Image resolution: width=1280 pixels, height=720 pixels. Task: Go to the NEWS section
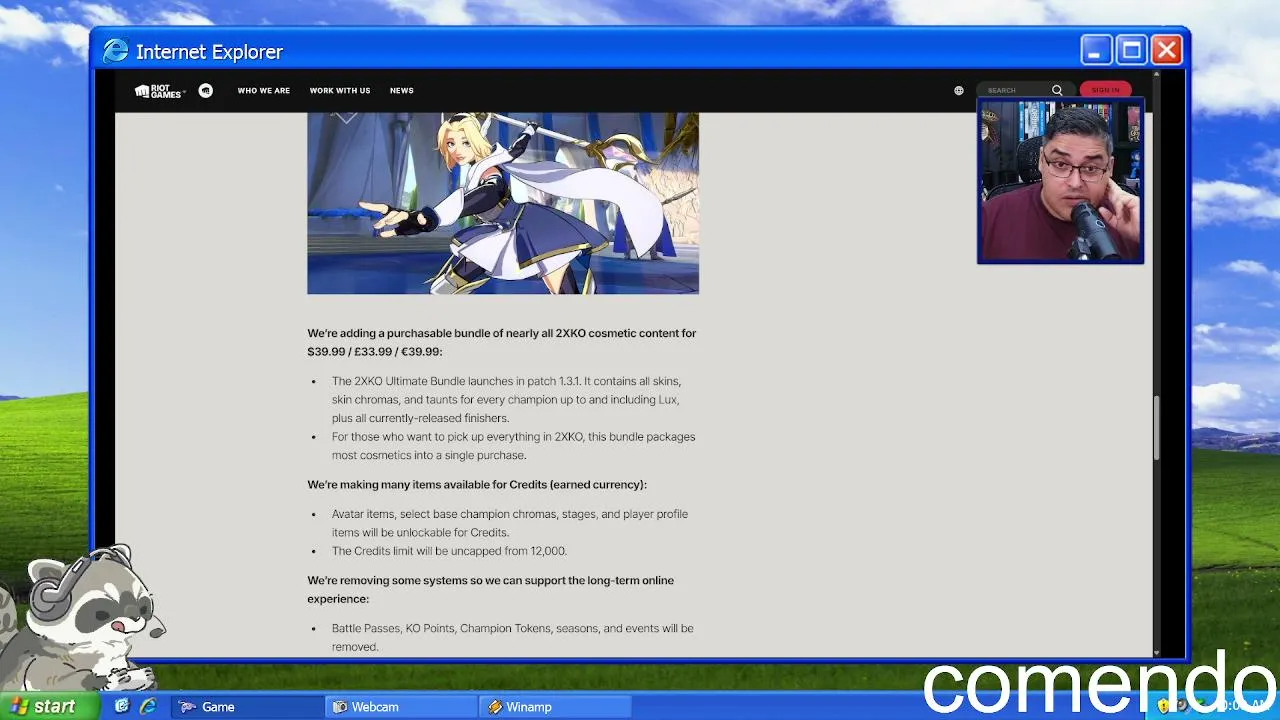point(402,91)
